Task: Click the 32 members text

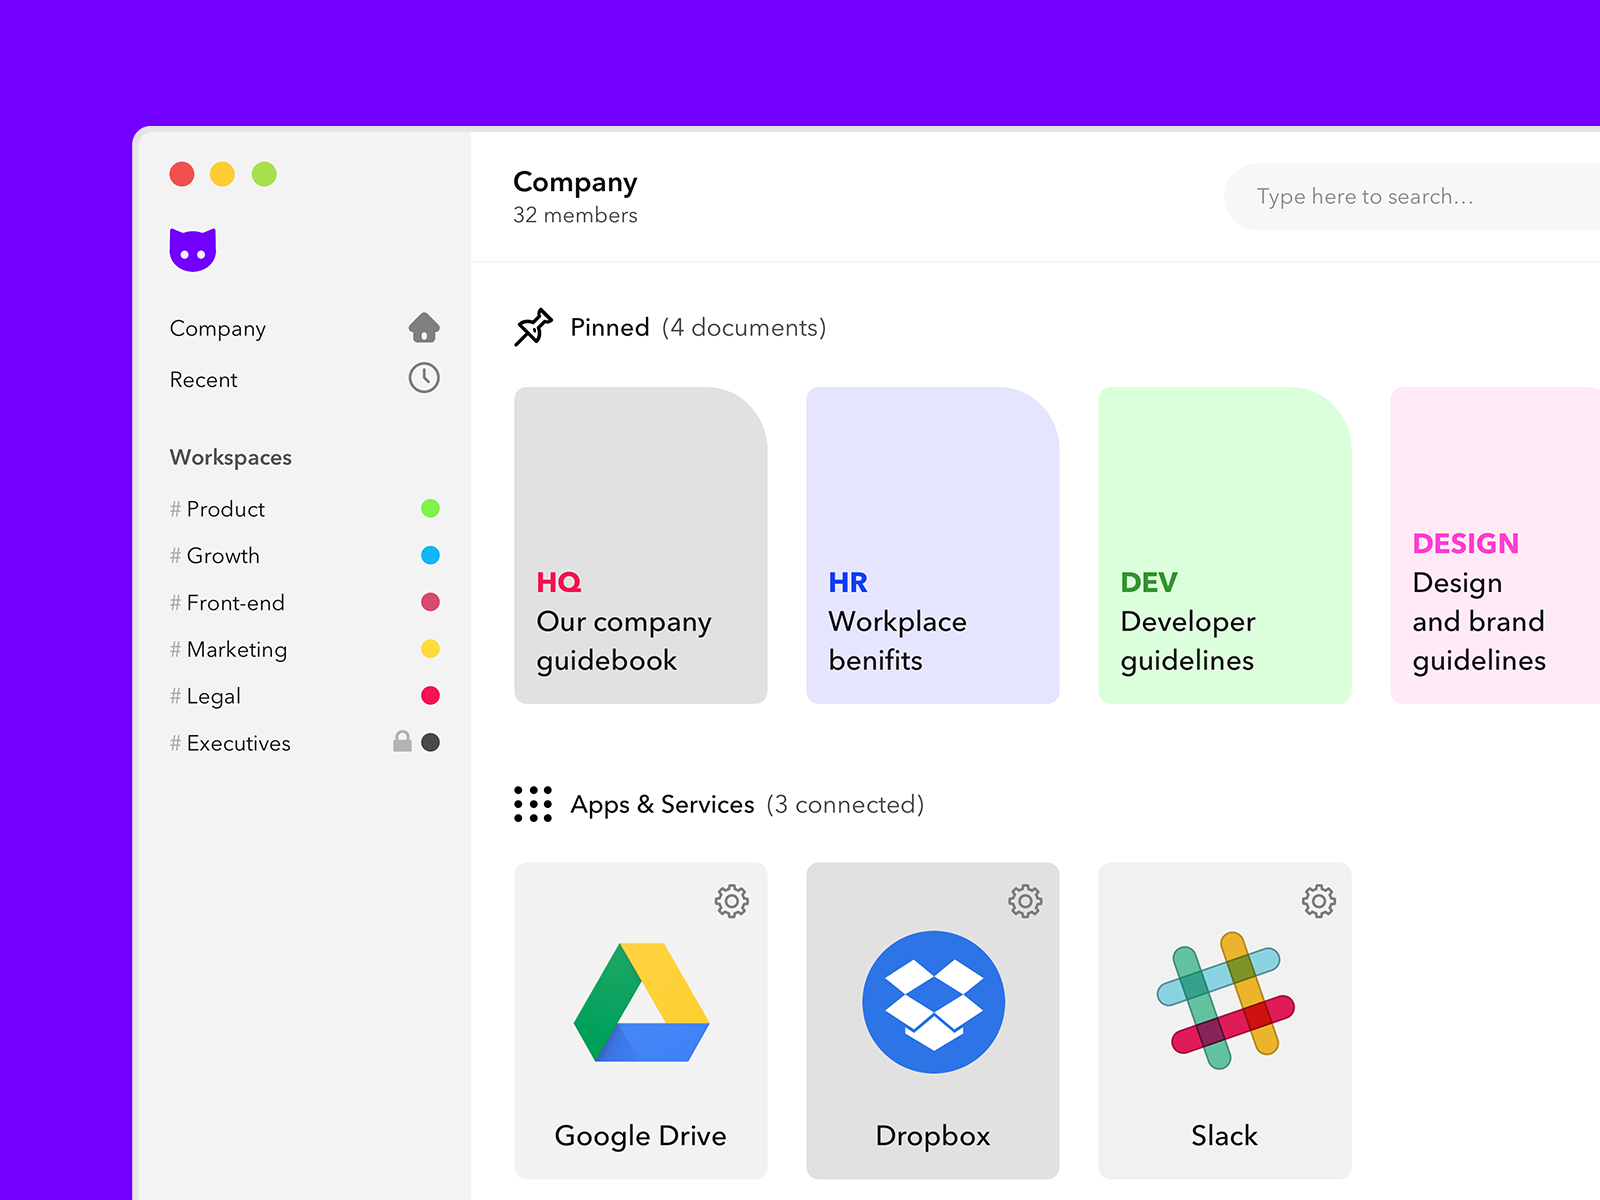Action: click(x=575, y=215)
